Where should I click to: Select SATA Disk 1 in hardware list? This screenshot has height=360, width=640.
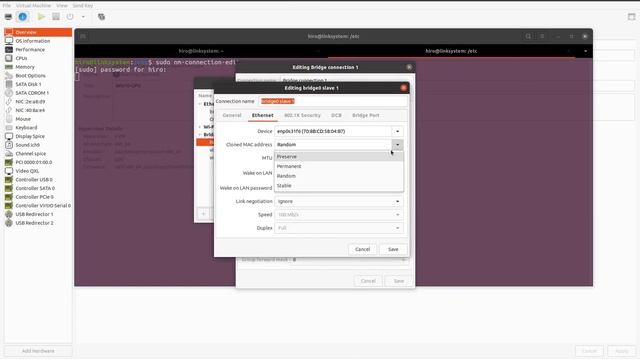tap(38, 84)
